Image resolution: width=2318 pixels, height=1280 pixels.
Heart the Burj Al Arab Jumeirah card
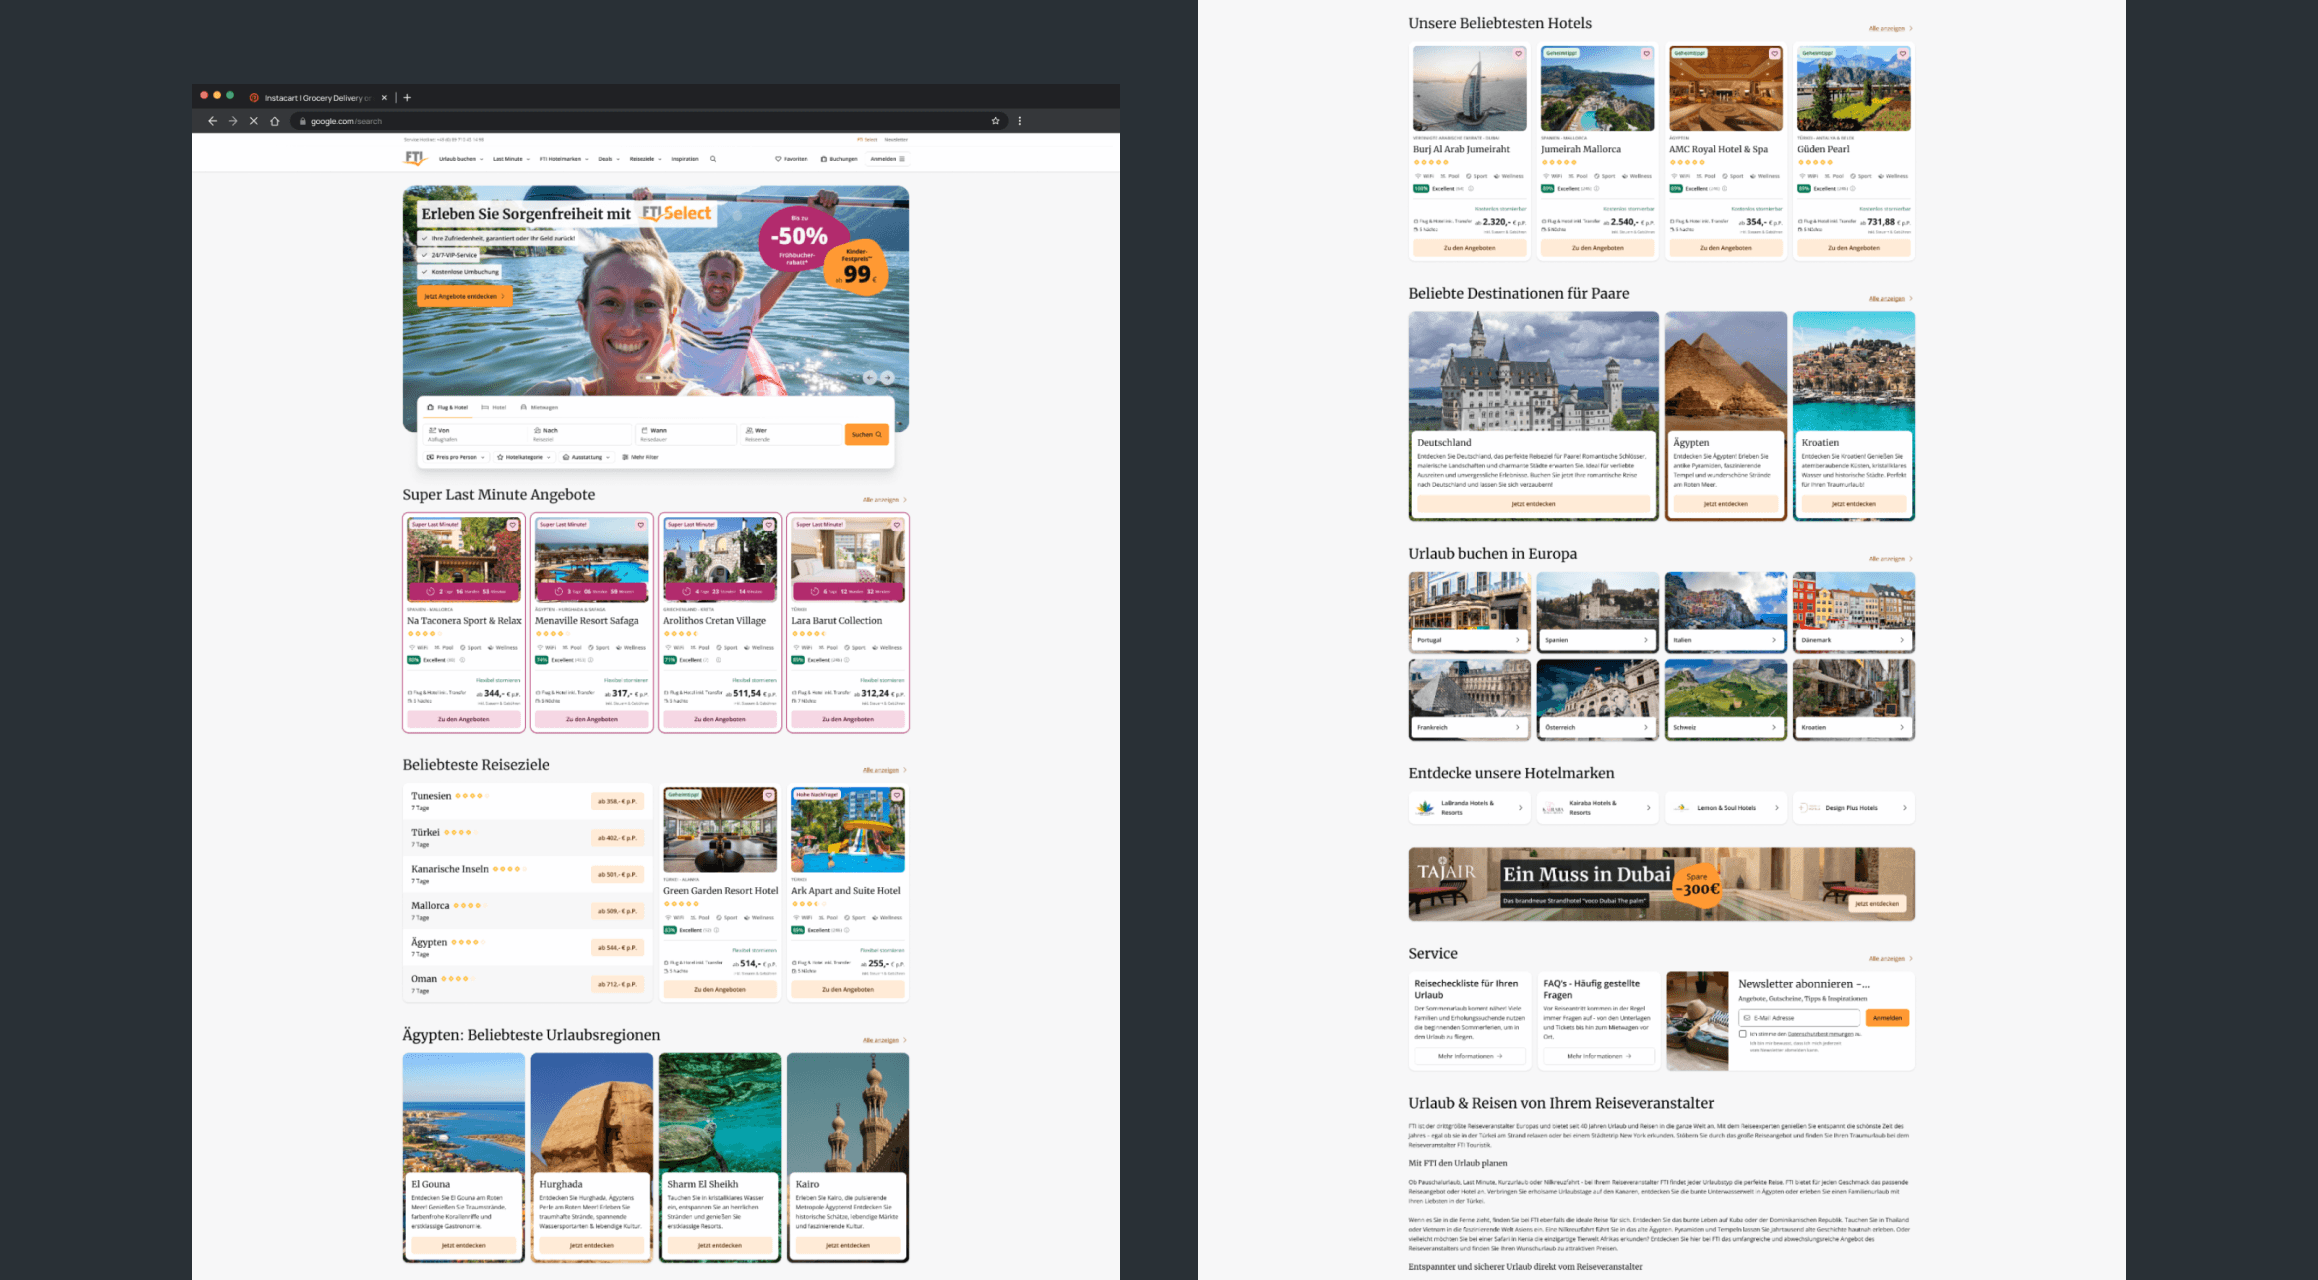(1518, 54)
